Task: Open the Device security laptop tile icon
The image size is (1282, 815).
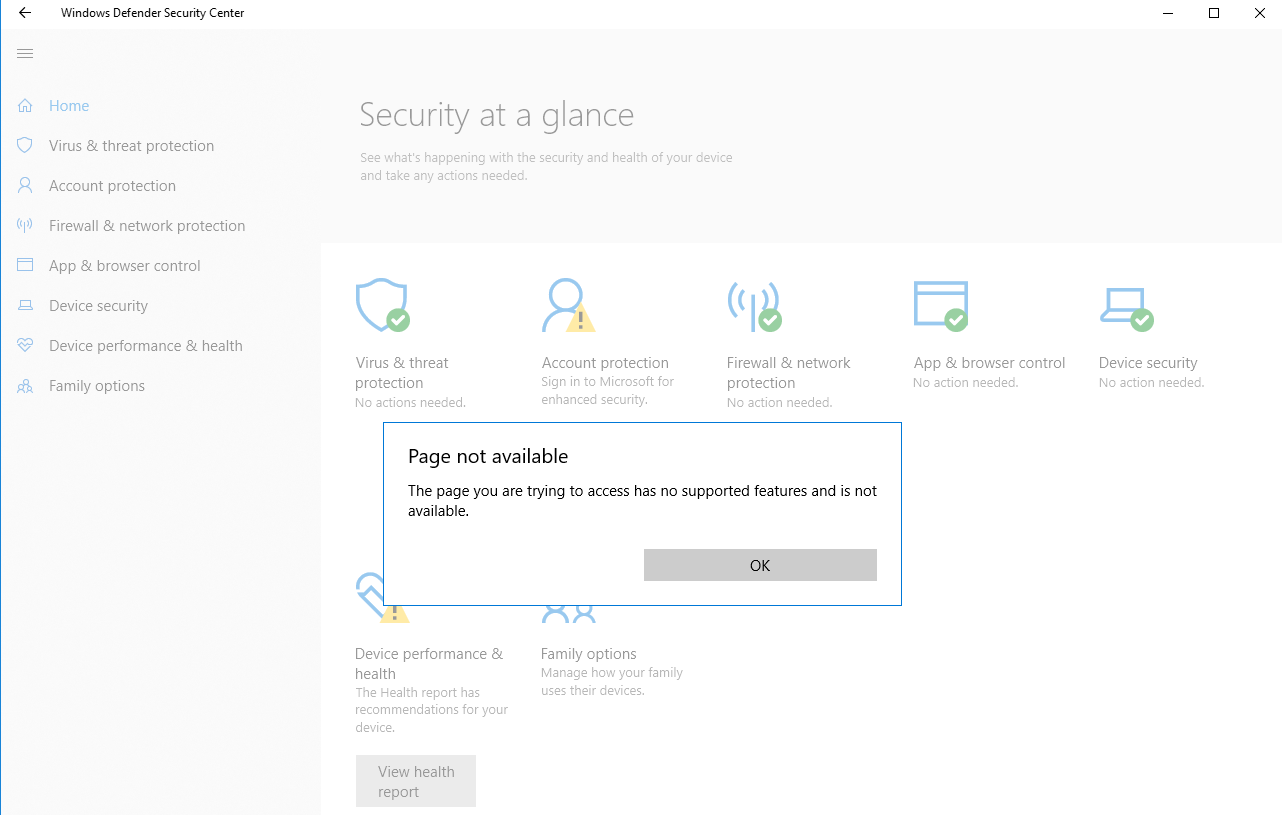Action: point(1126,309)
